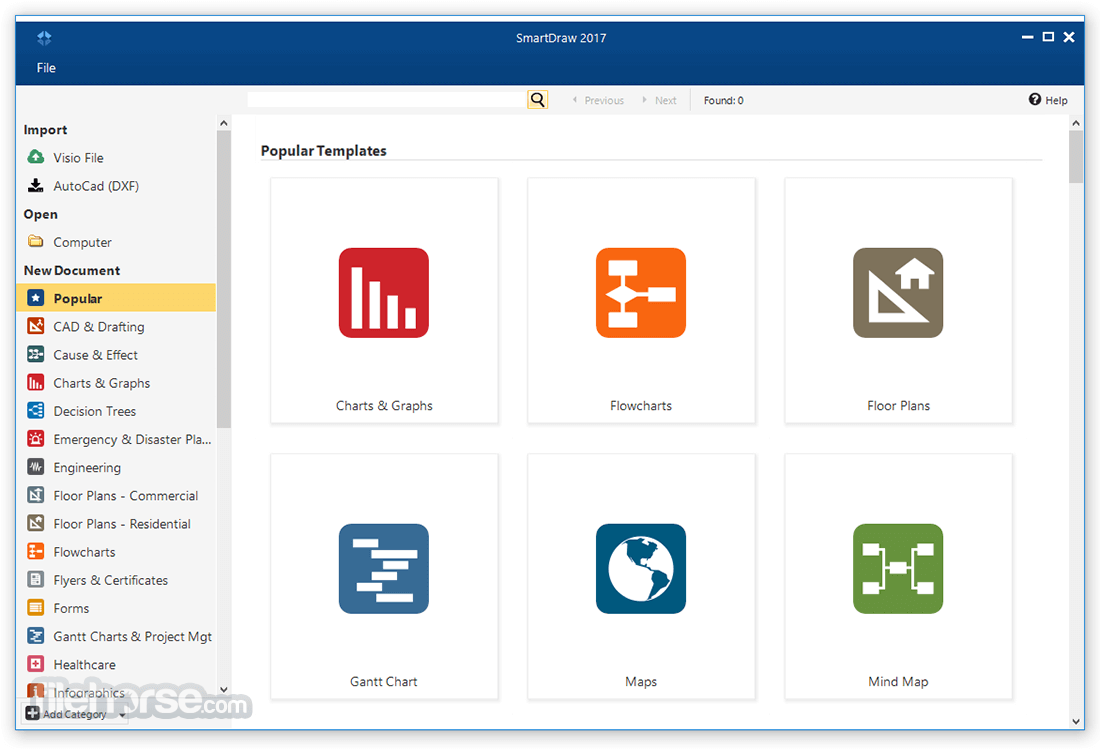Click templates pane scroll down arrow
This screenshot has width=1100, height=749.
(1076, 721)
